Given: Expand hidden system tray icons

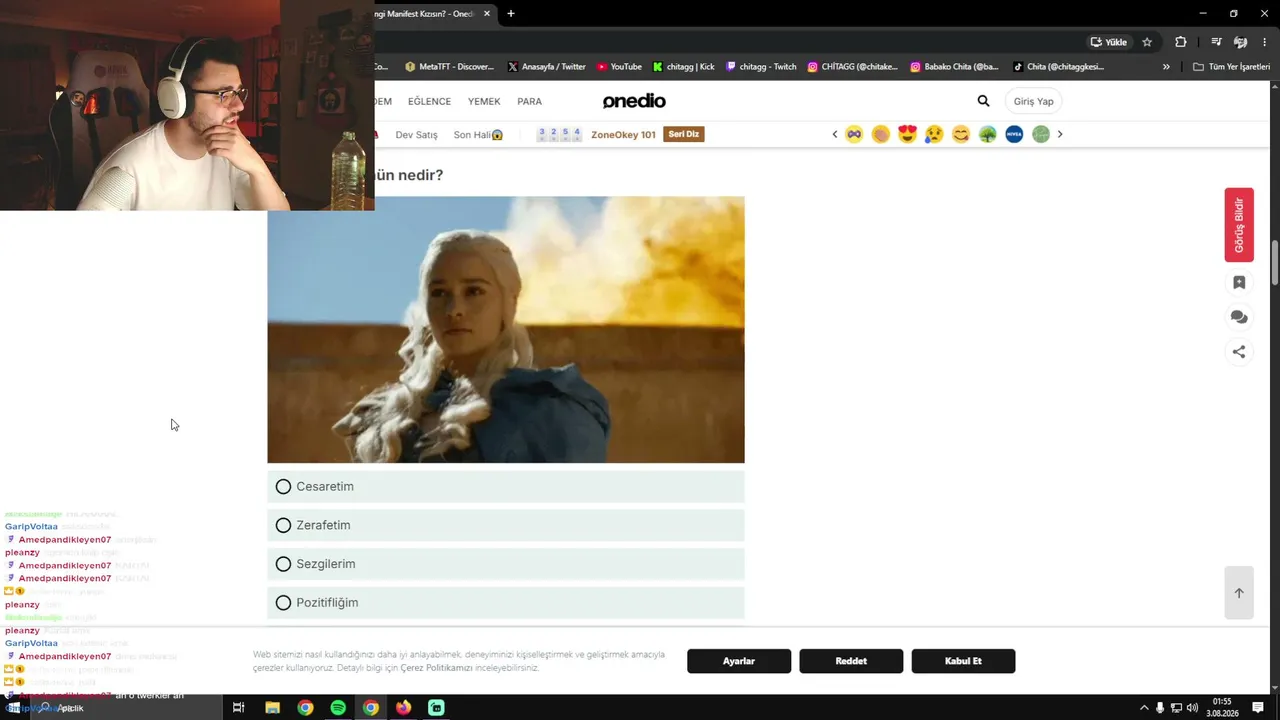Looking at the screenshot, I should [x=1144, y=708].
